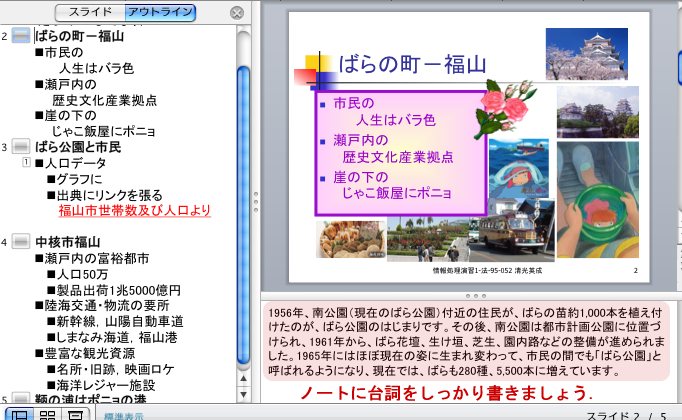Close the outline pane with X button
Image resolution: width=682 pixels, height=420 pixels.
click(236, 13)
